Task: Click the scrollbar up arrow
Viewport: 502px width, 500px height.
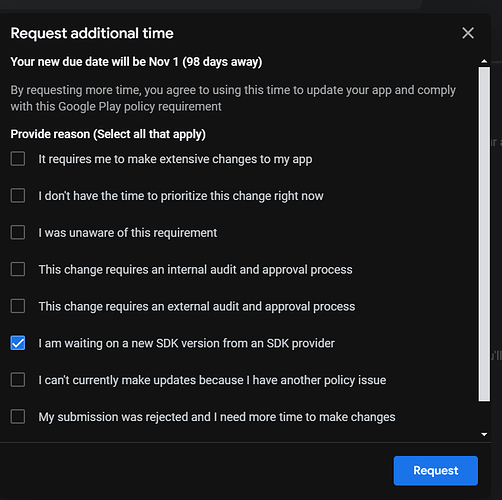Action: (484, 61)
